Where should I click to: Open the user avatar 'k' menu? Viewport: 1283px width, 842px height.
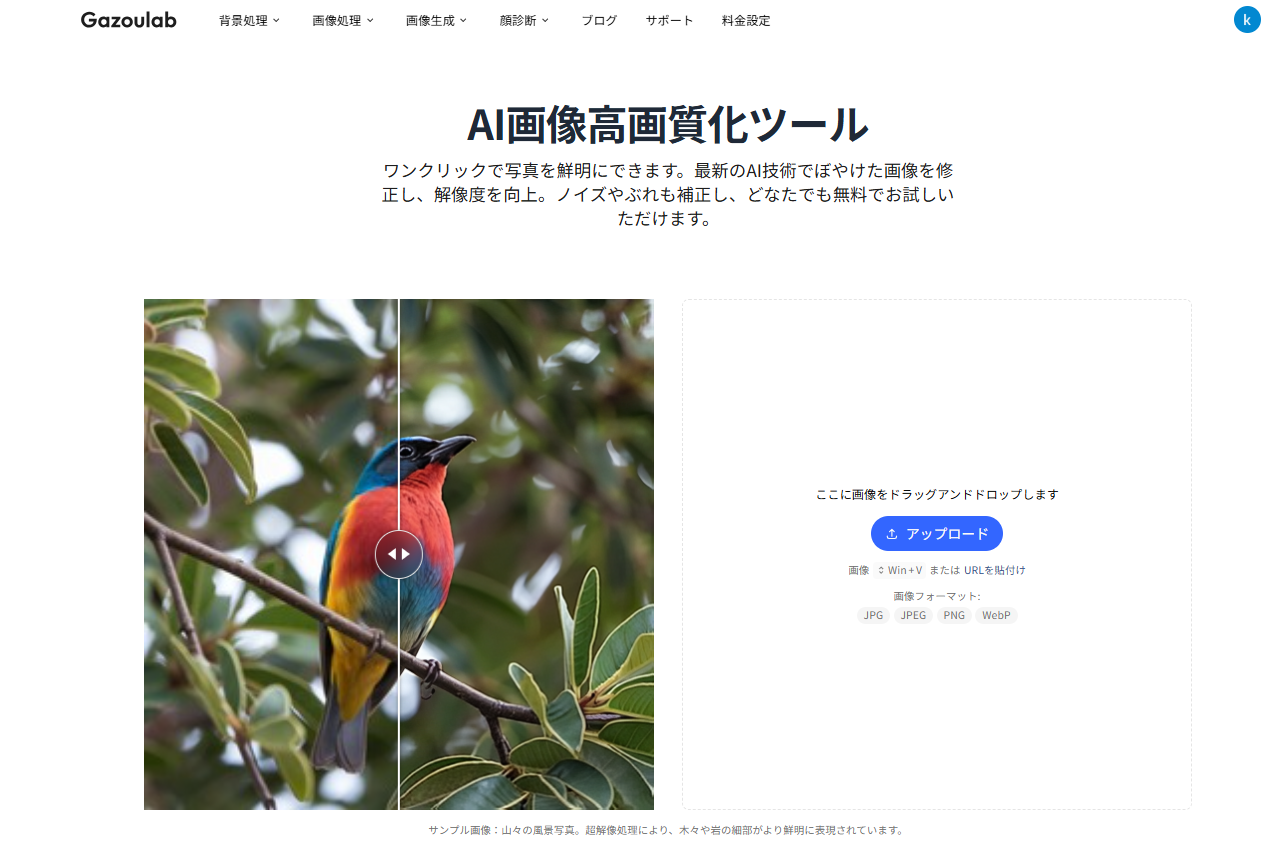point(1247,19)
